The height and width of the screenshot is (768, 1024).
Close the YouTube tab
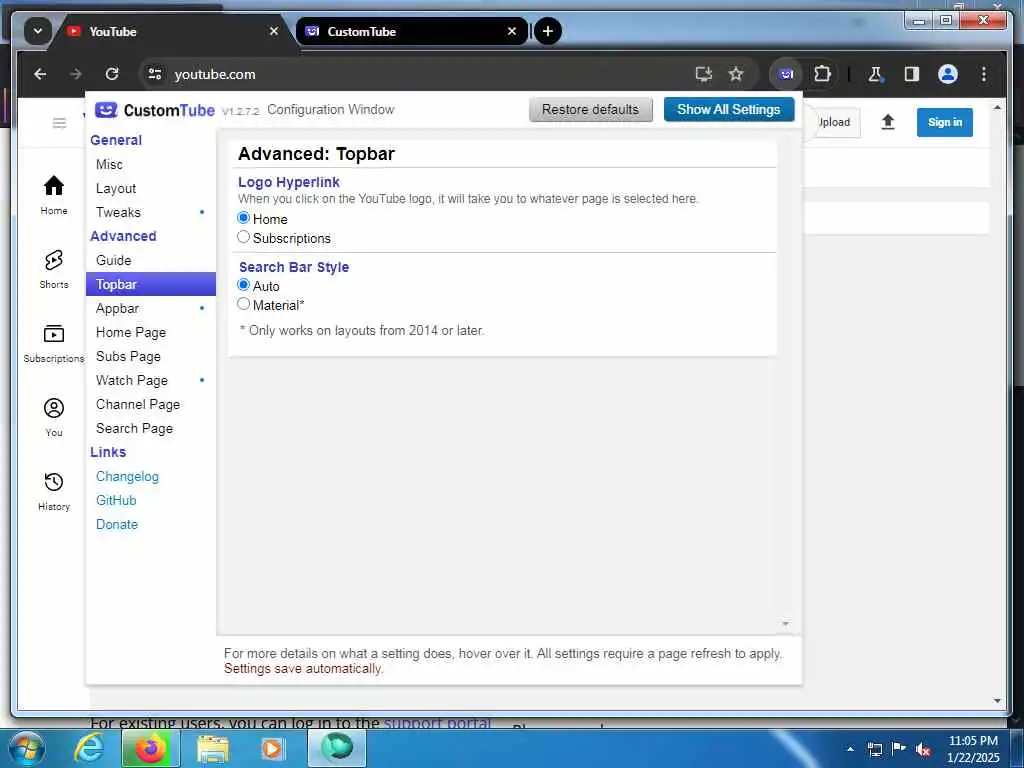[x=274, y=31]
